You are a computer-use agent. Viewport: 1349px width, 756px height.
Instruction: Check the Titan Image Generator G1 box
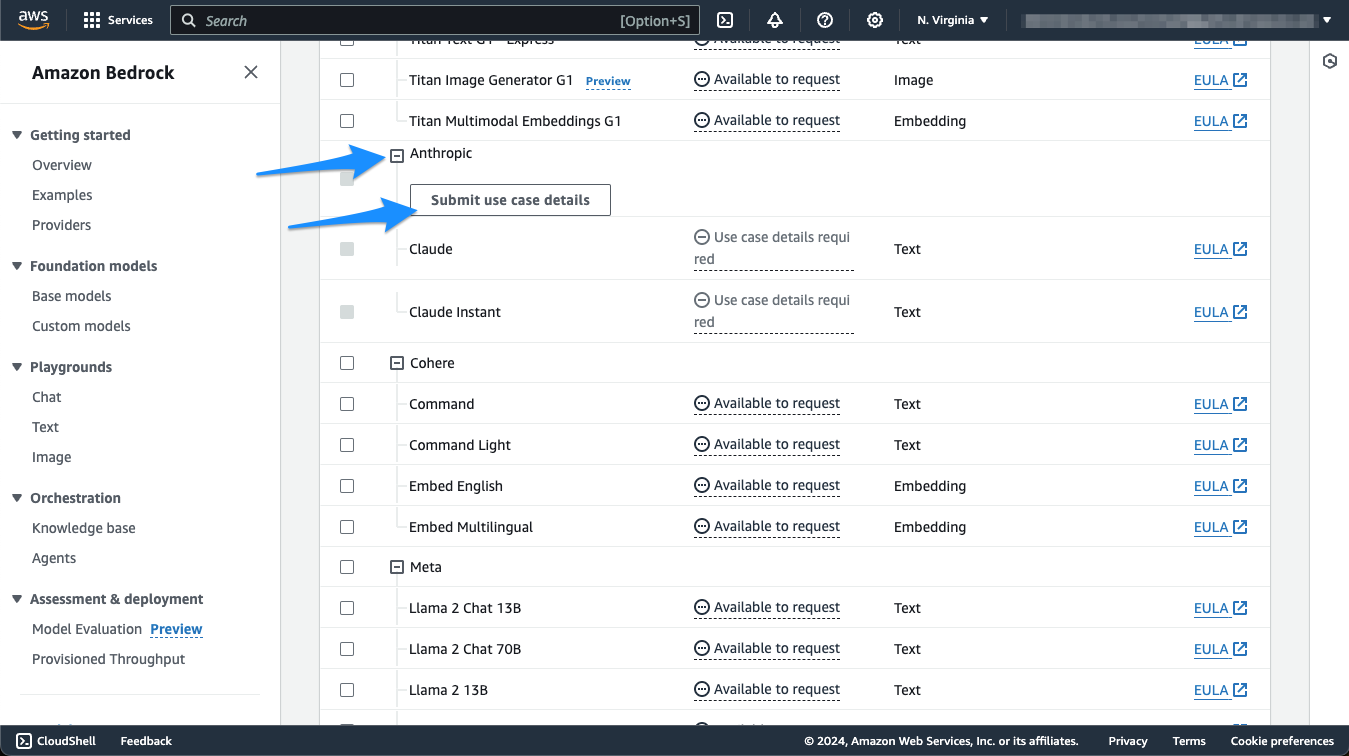click(x=347, y=80)
